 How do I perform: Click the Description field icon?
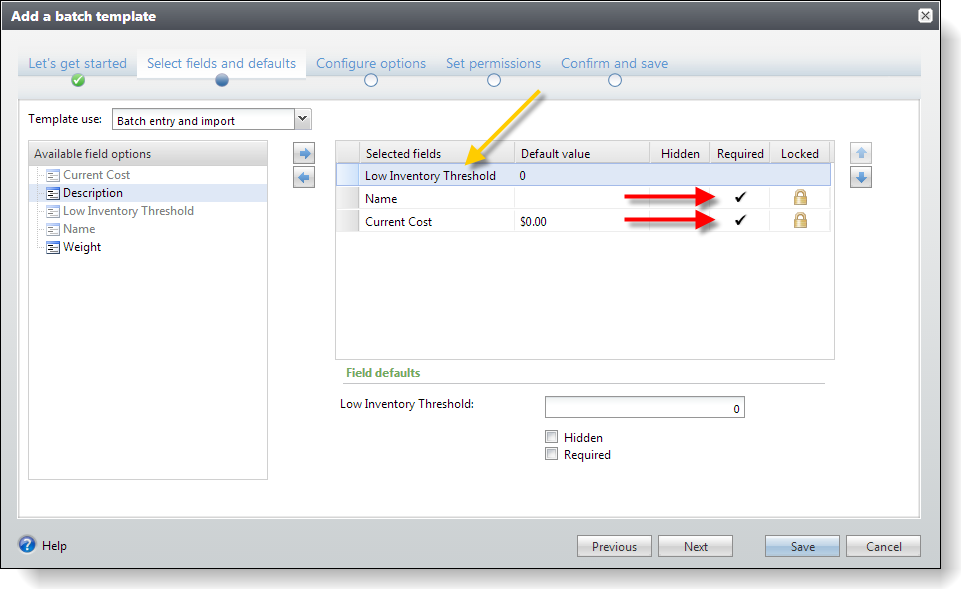pyautogui.click(x=53, y=193)
